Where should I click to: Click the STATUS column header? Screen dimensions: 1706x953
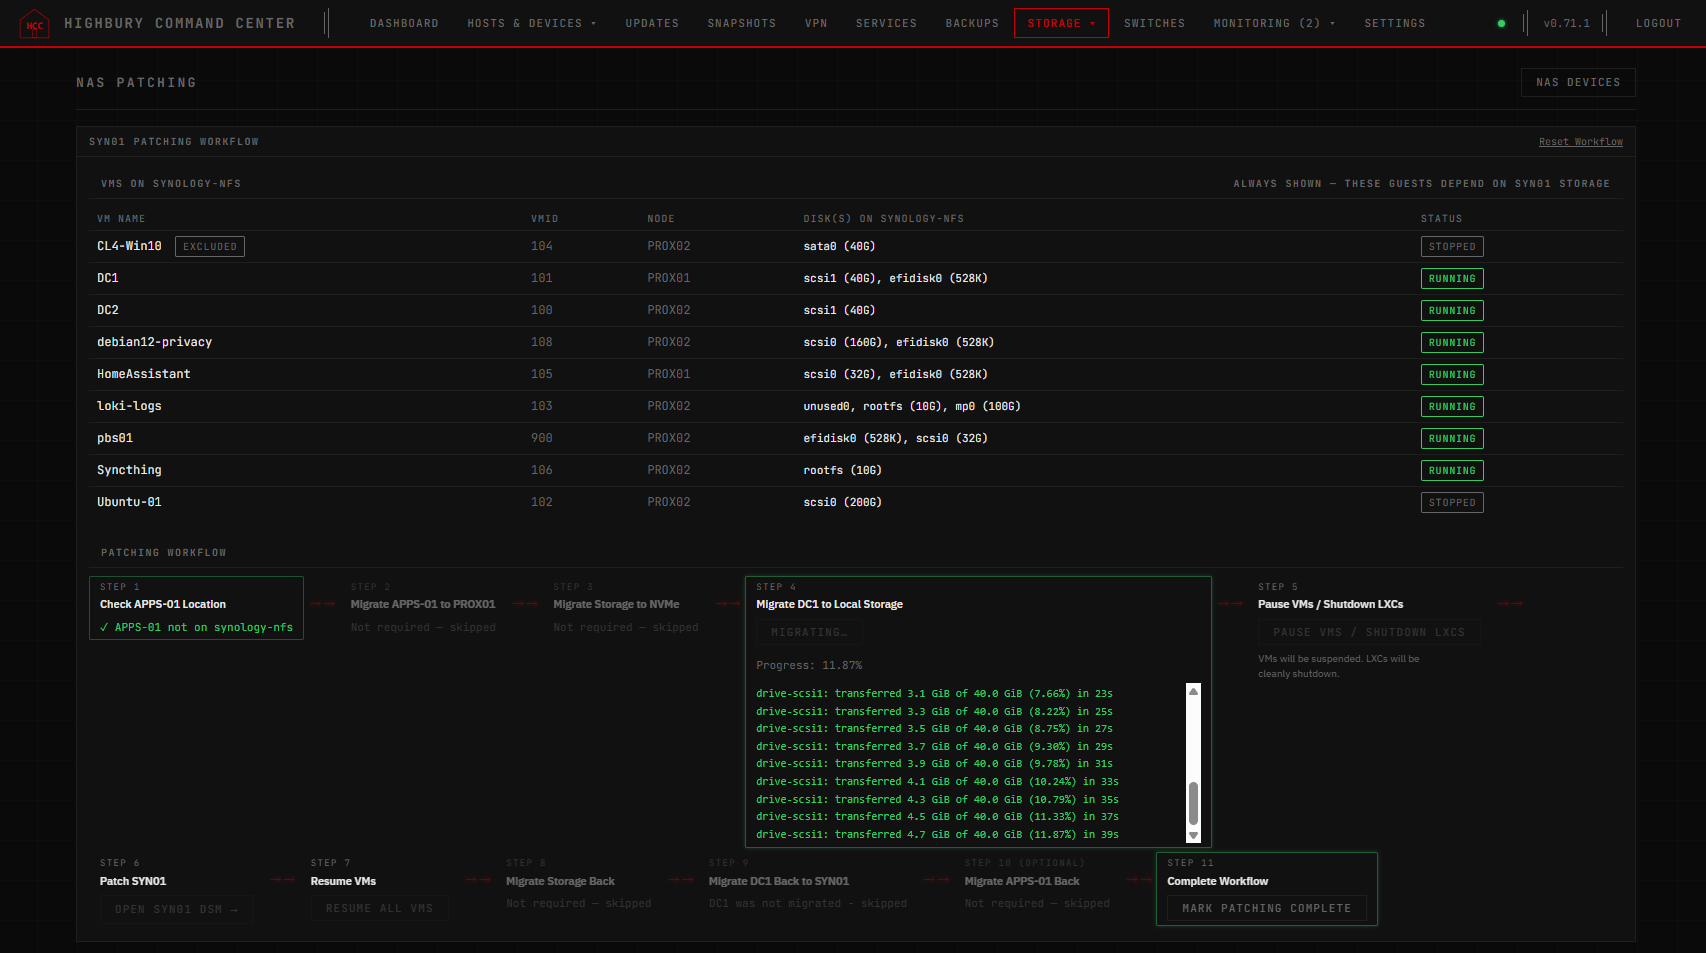pos(1441,219)
